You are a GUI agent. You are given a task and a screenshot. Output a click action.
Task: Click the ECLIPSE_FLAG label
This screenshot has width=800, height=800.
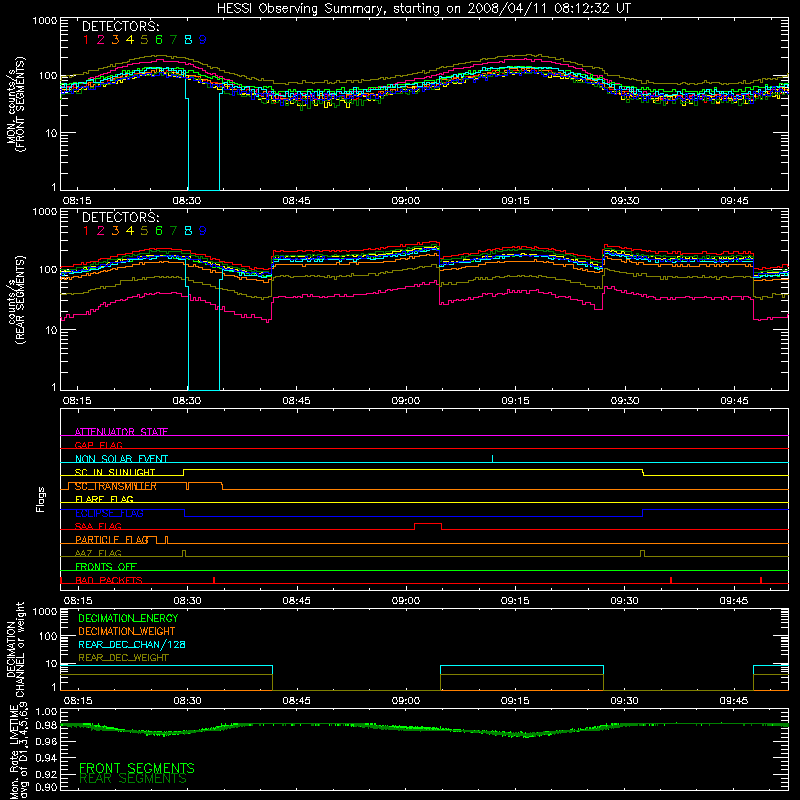(109, 513)
